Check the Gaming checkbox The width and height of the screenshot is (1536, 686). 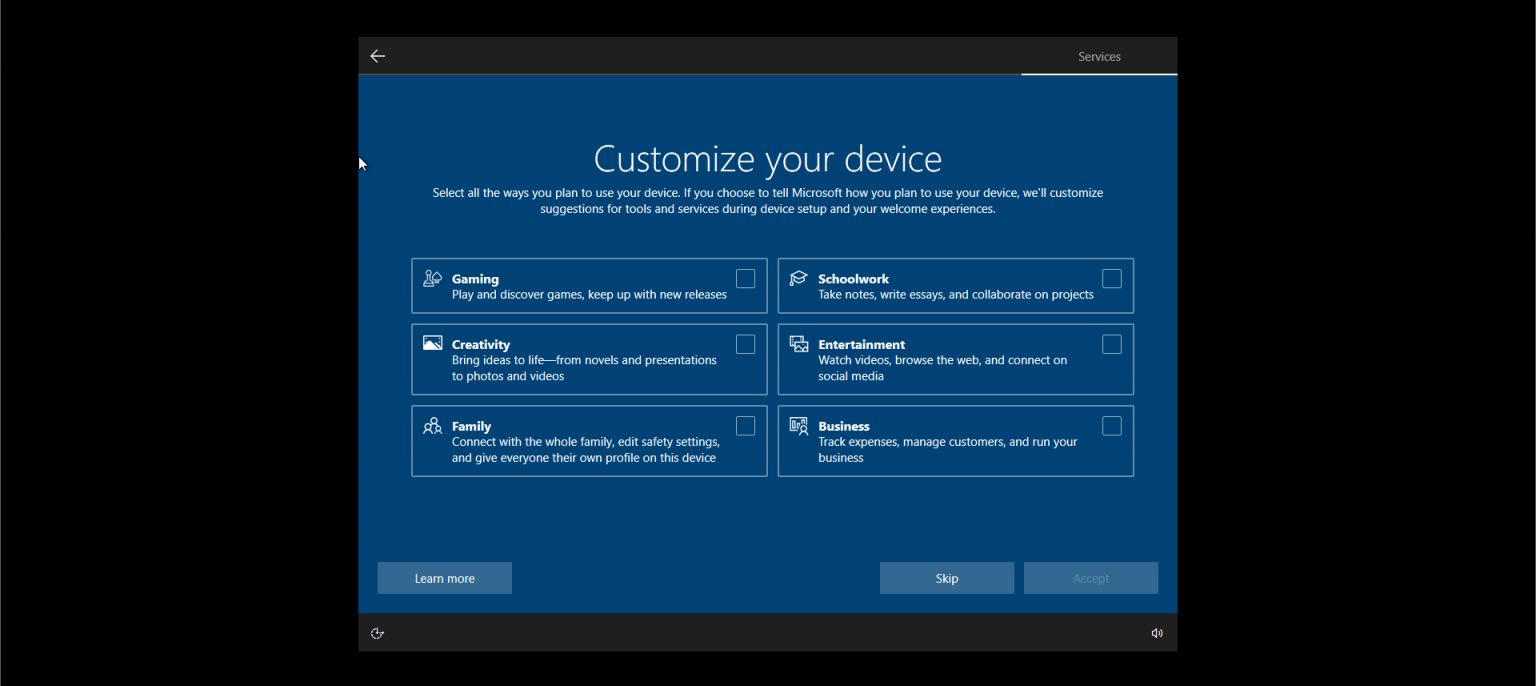pos(745,278)
